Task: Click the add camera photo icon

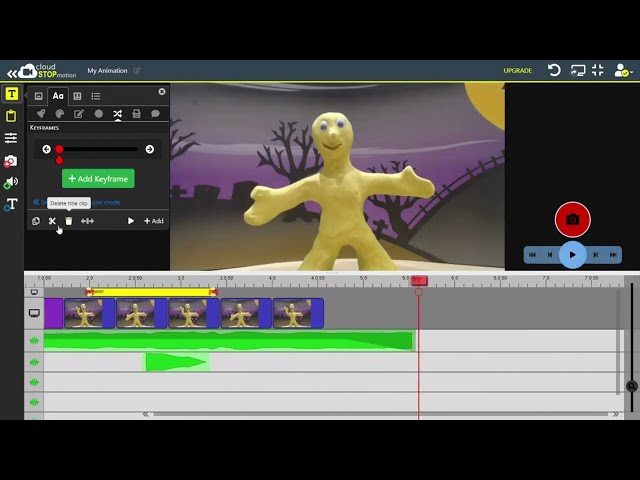Action: 10,161
